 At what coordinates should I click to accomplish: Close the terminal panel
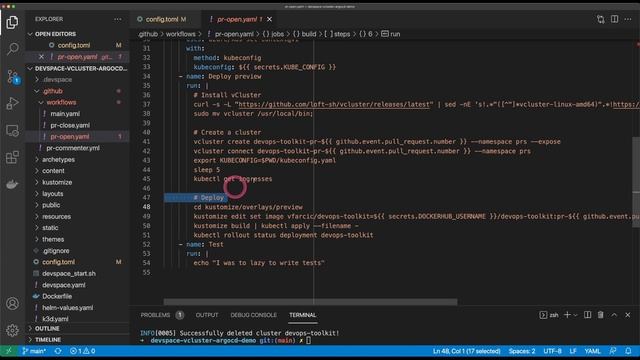coord(627,315)
